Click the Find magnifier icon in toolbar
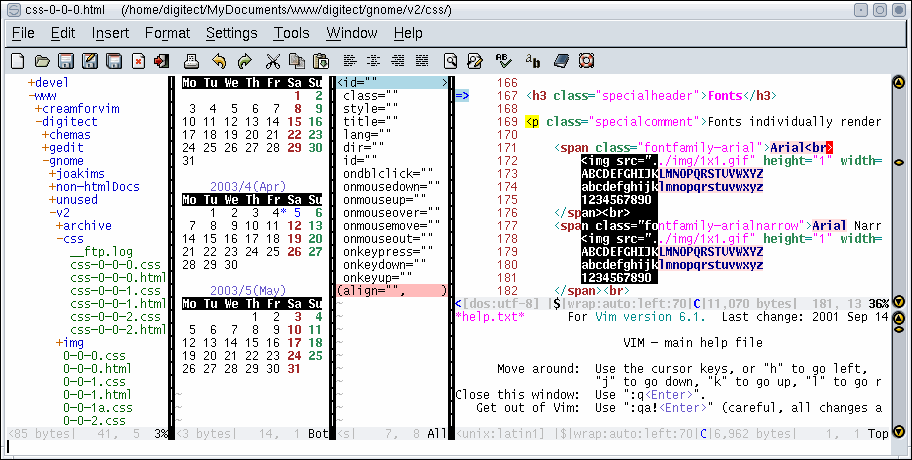This screenshot has height=460, width=912. [x=450, y=62]
